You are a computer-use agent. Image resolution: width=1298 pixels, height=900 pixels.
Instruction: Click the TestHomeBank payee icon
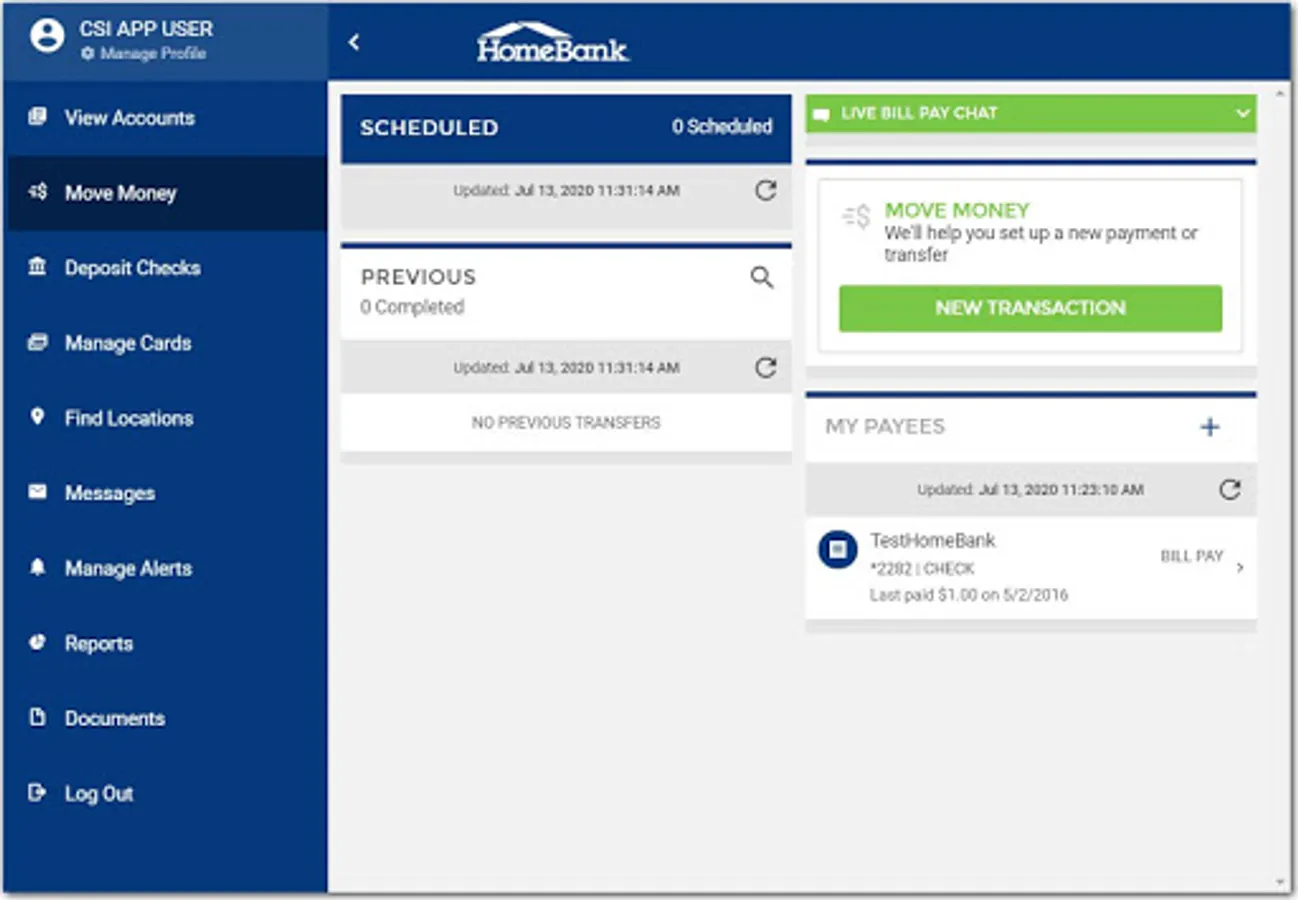click(x=838, y=549)
